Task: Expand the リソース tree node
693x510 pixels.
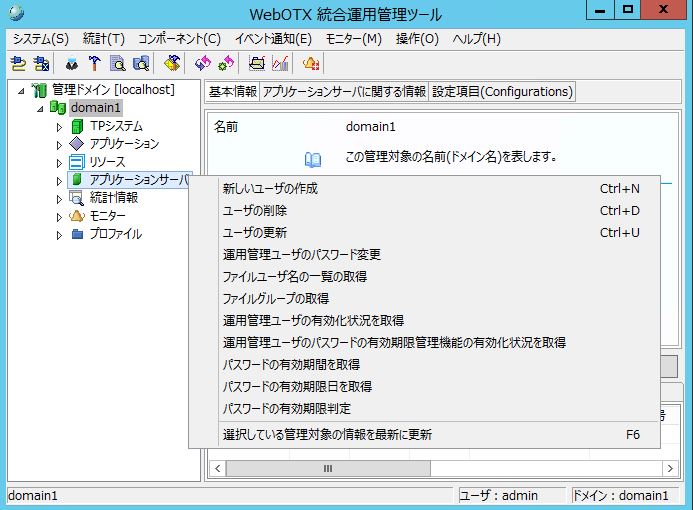Action: coord(60,162)
